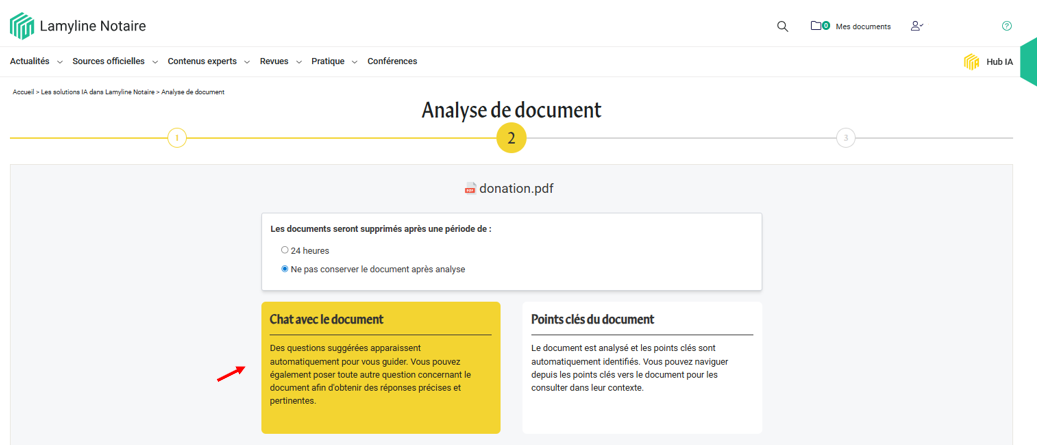Expand the Actualités menu chevron
Screen dimensions: 1037x445
[x=60, y=62]
